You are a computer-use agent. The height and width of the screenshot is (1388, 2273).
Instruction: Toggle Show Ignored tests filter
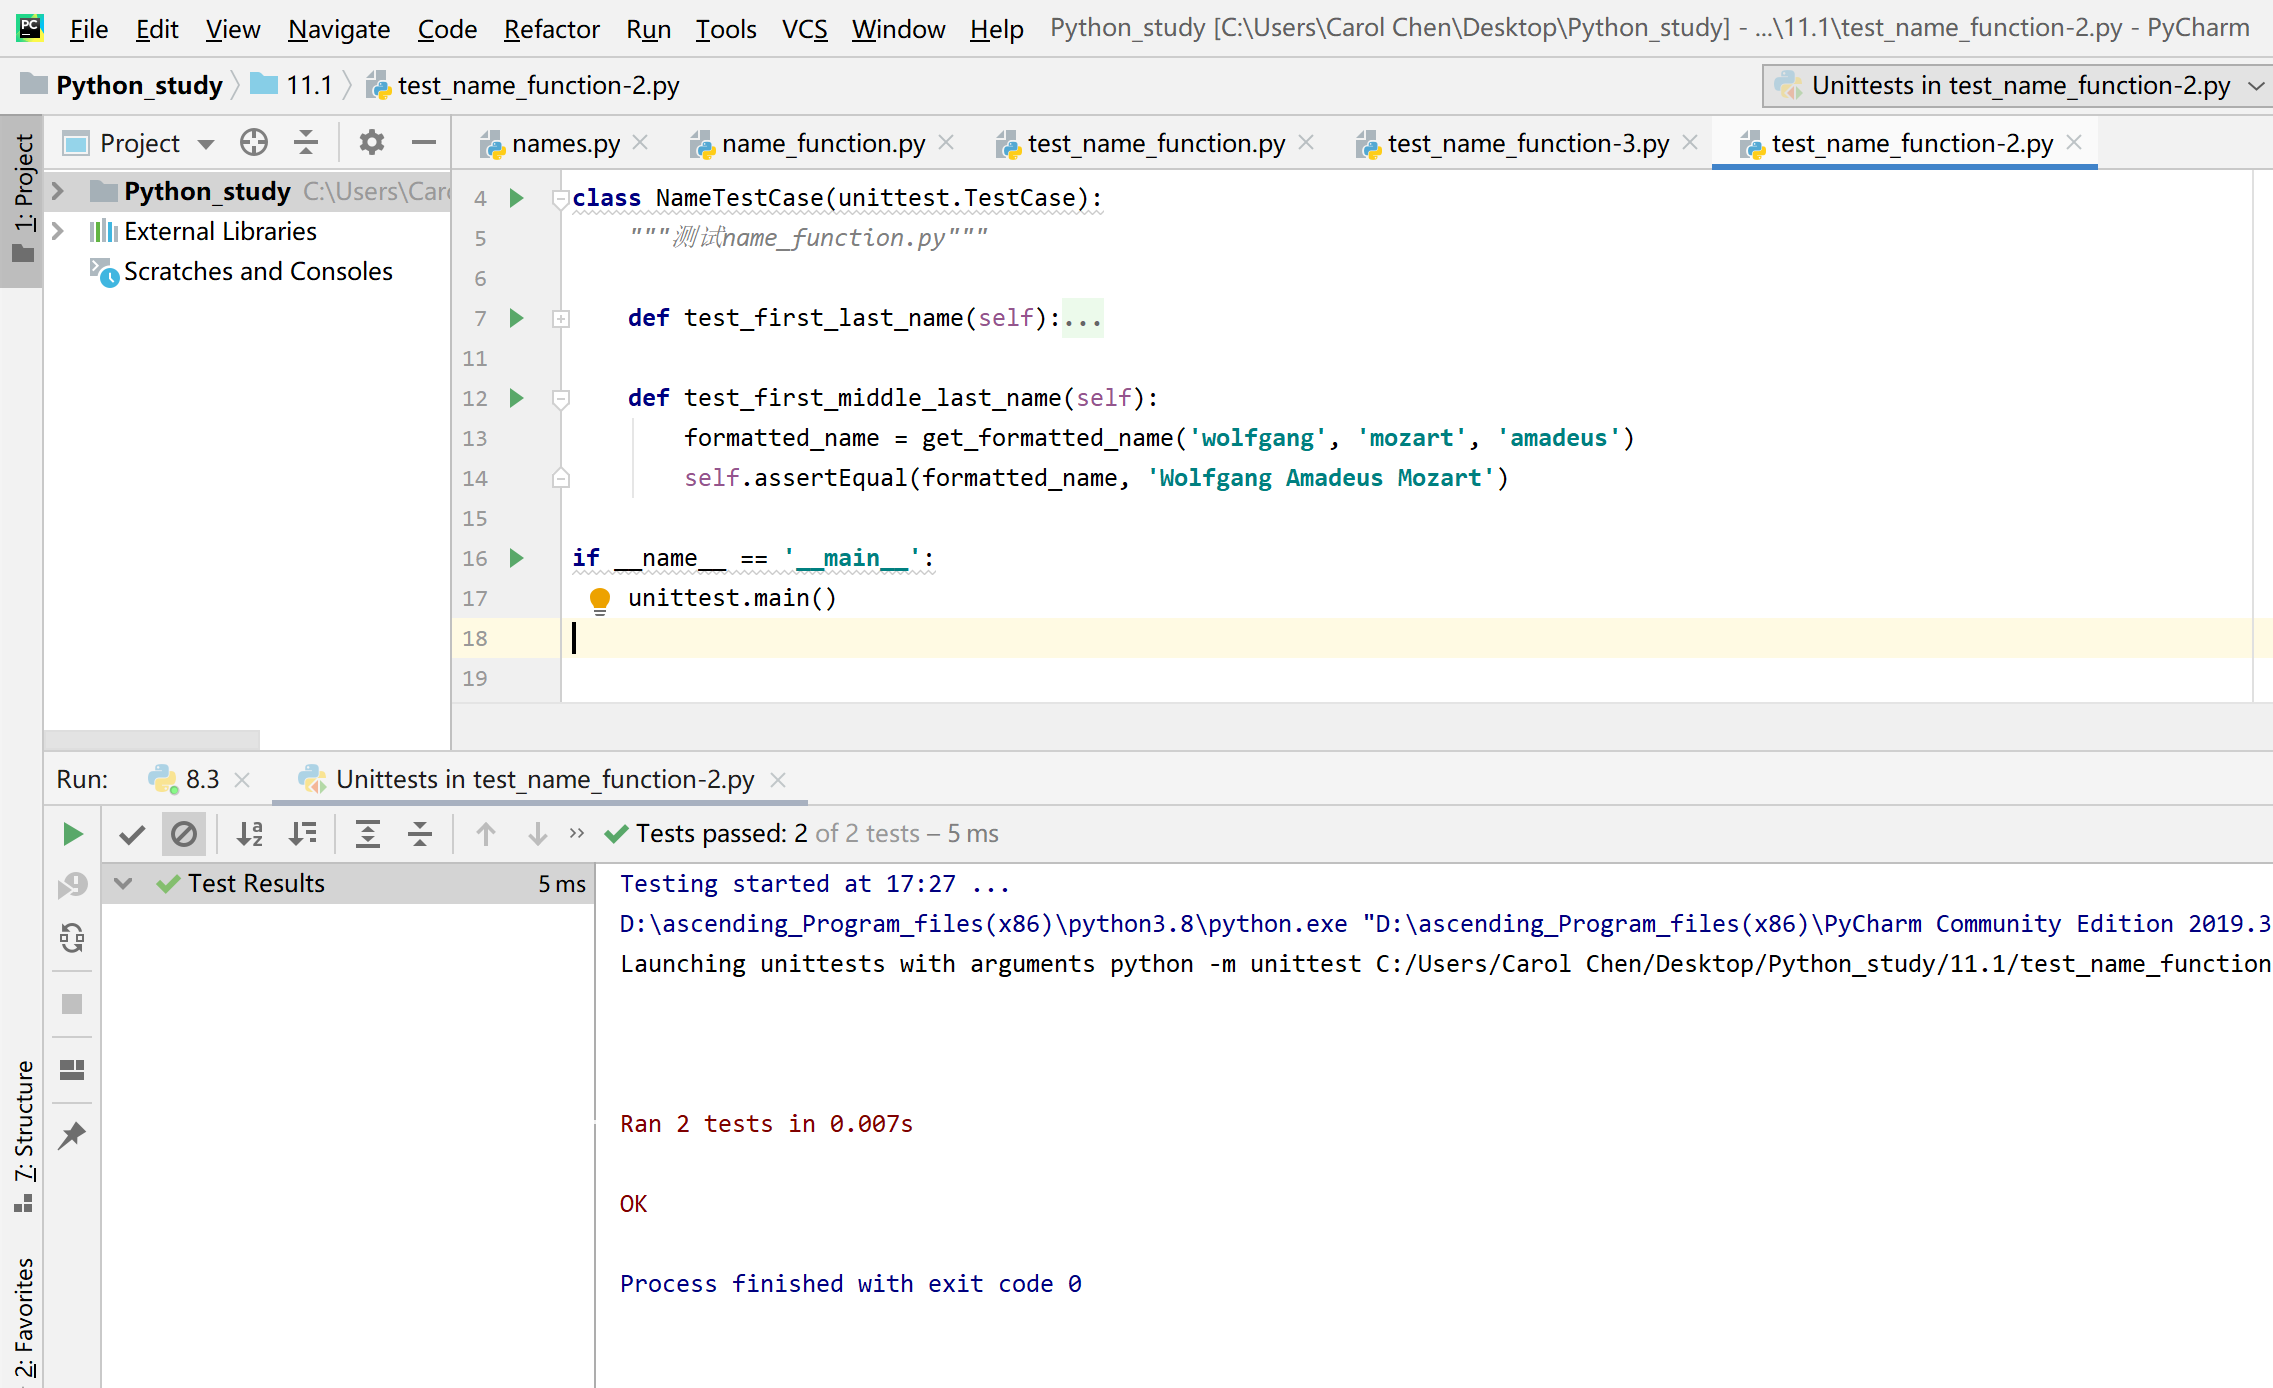coord(184,834)
